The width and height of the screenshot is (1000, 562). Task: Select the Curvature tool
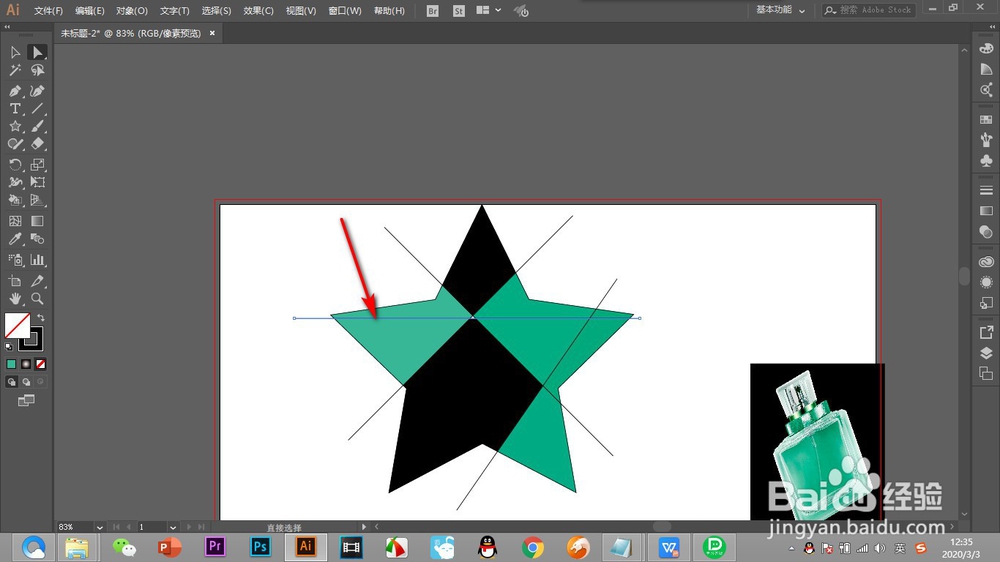pos(37,91)
